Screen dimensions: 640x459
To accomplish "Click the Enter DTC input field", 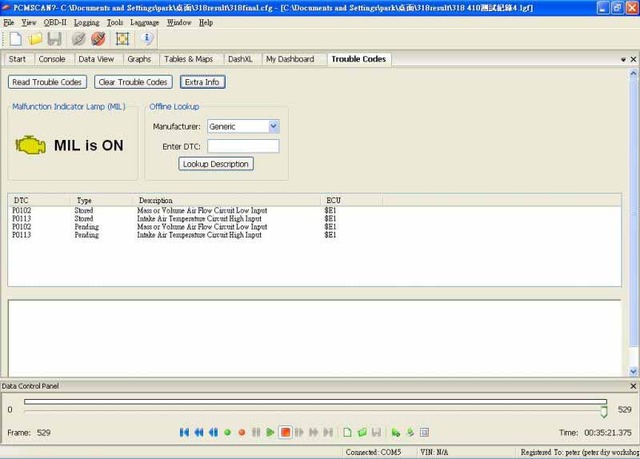I will [243, 146].
